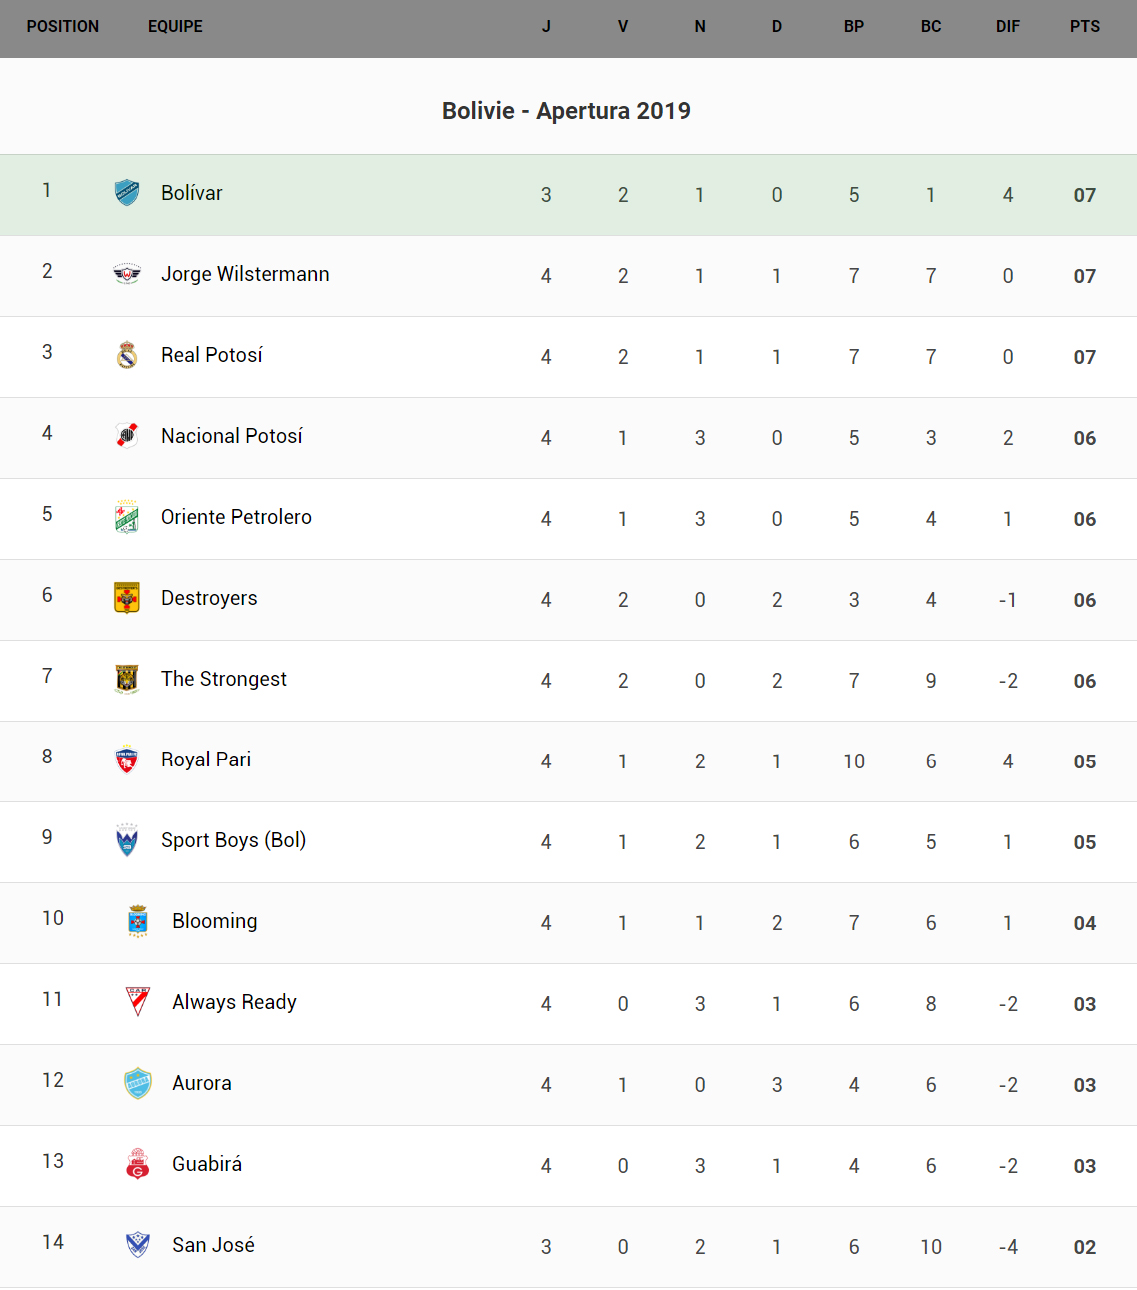Click the DIF column header
1137x1290 pixels.
point(1007,27)
